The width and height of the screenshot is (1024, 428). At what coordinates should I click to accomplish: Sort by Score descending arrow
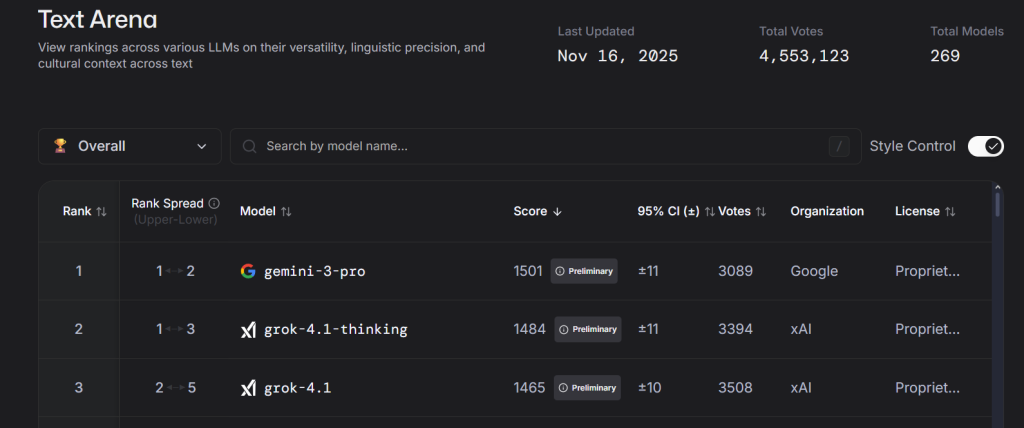558,211
